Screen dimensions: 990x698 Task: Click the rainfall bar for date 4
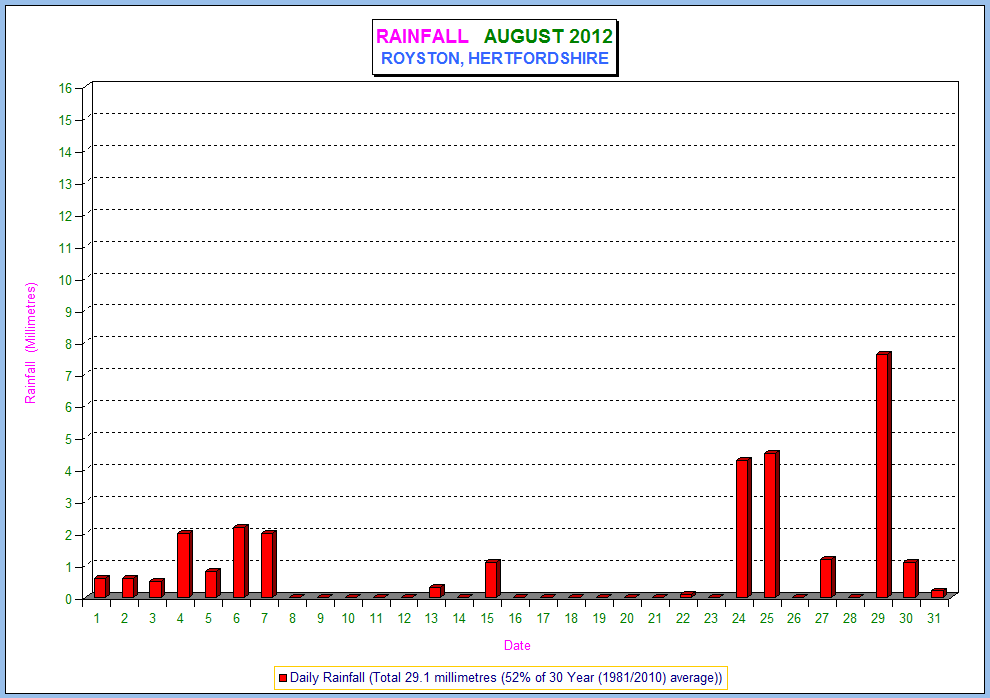[x=184, y=564]
